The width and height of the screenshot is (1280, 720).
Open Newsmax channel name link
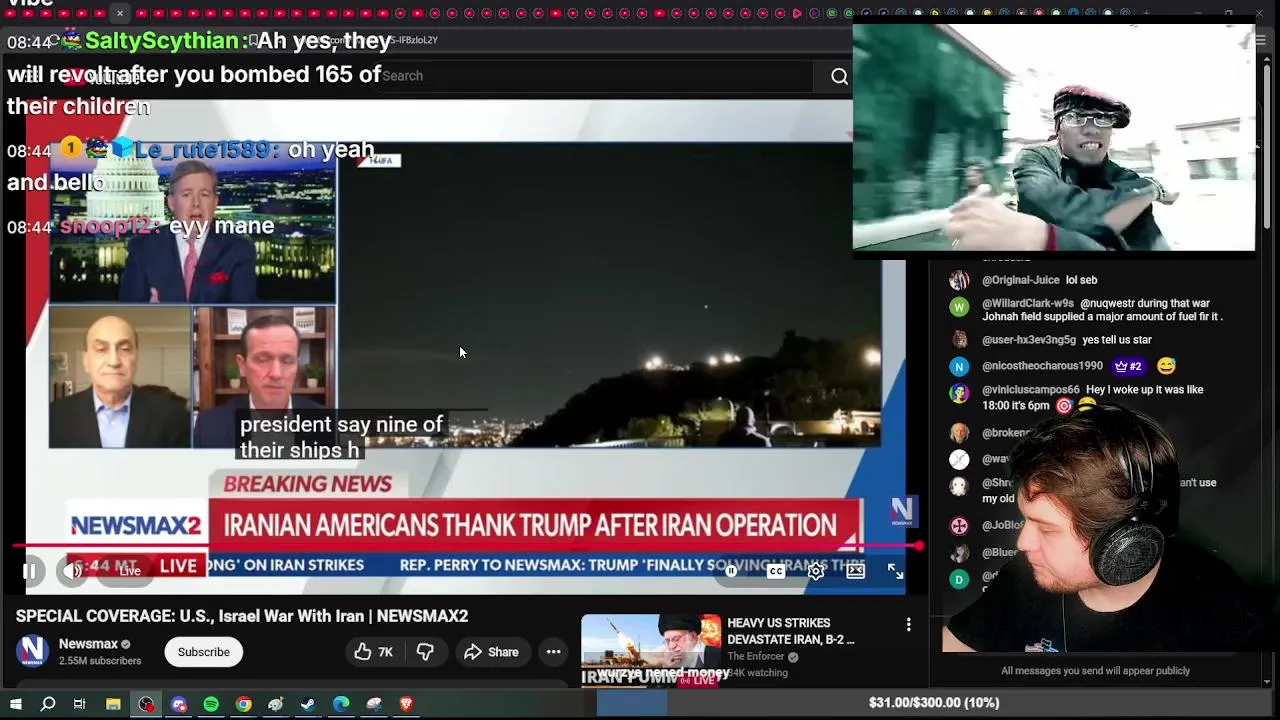[88, 644]
